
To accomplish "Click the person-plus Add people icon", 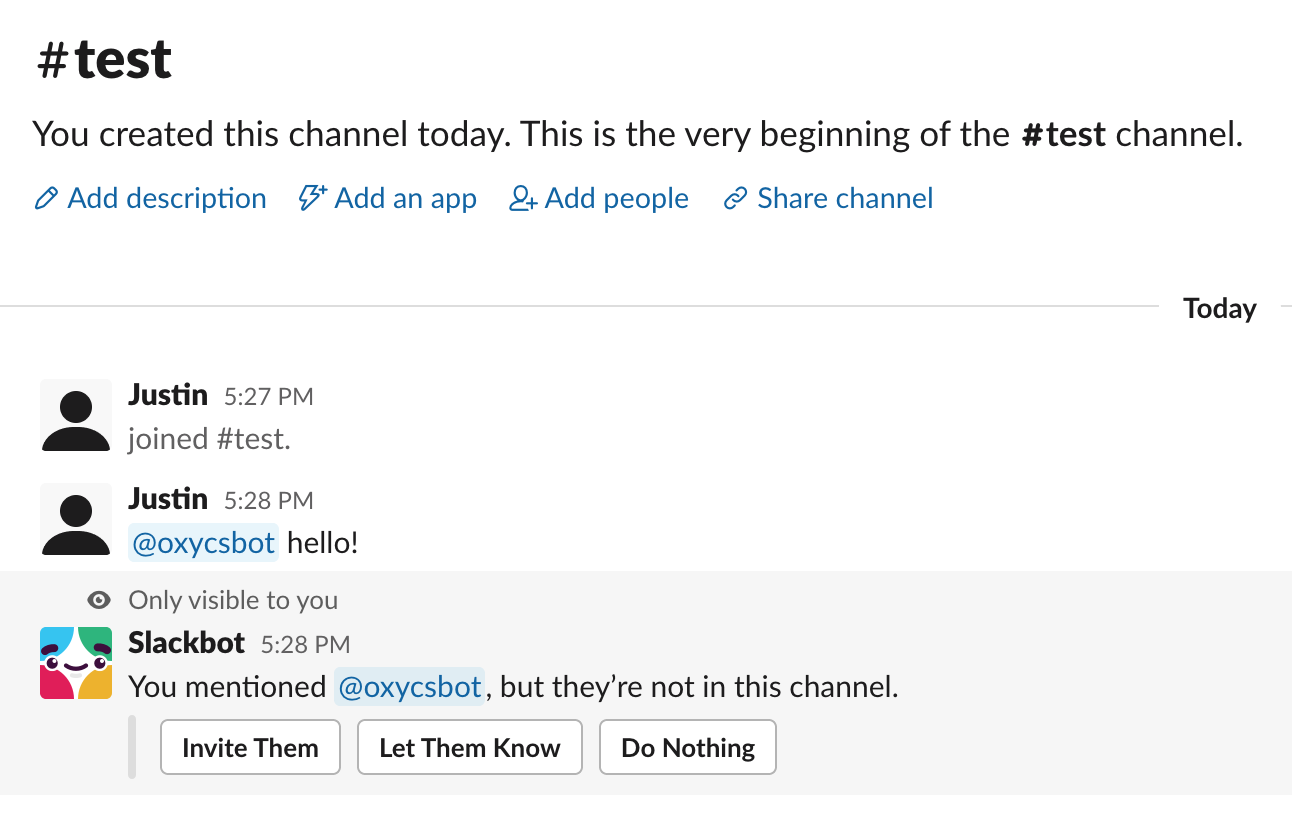I will click(523, 199).
